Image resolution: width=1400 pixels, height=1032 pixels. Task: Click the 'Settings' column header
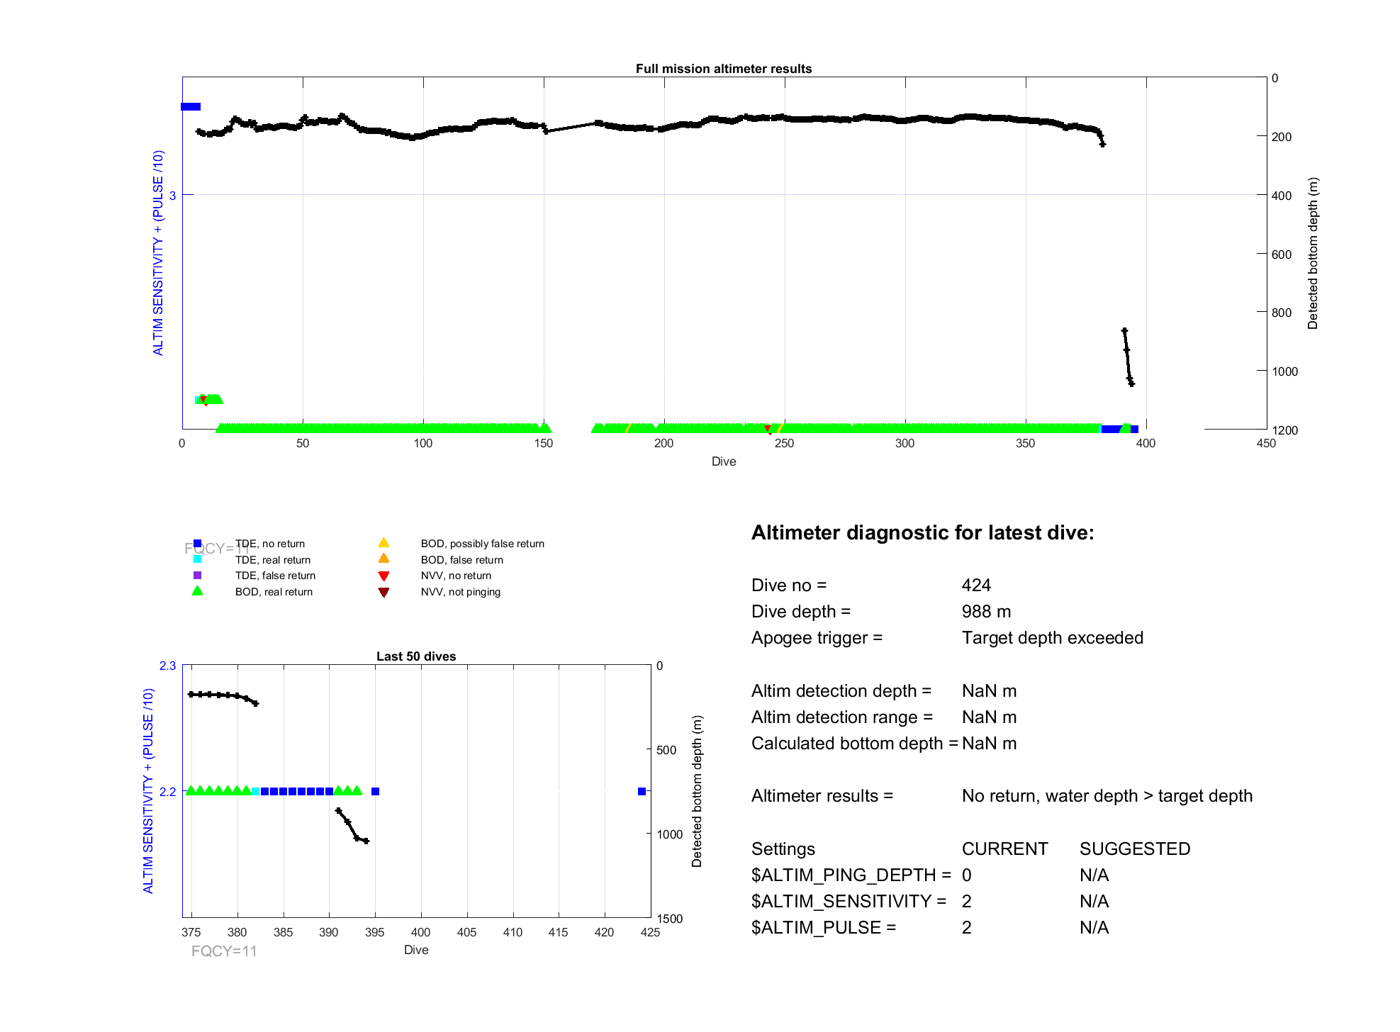783,849
